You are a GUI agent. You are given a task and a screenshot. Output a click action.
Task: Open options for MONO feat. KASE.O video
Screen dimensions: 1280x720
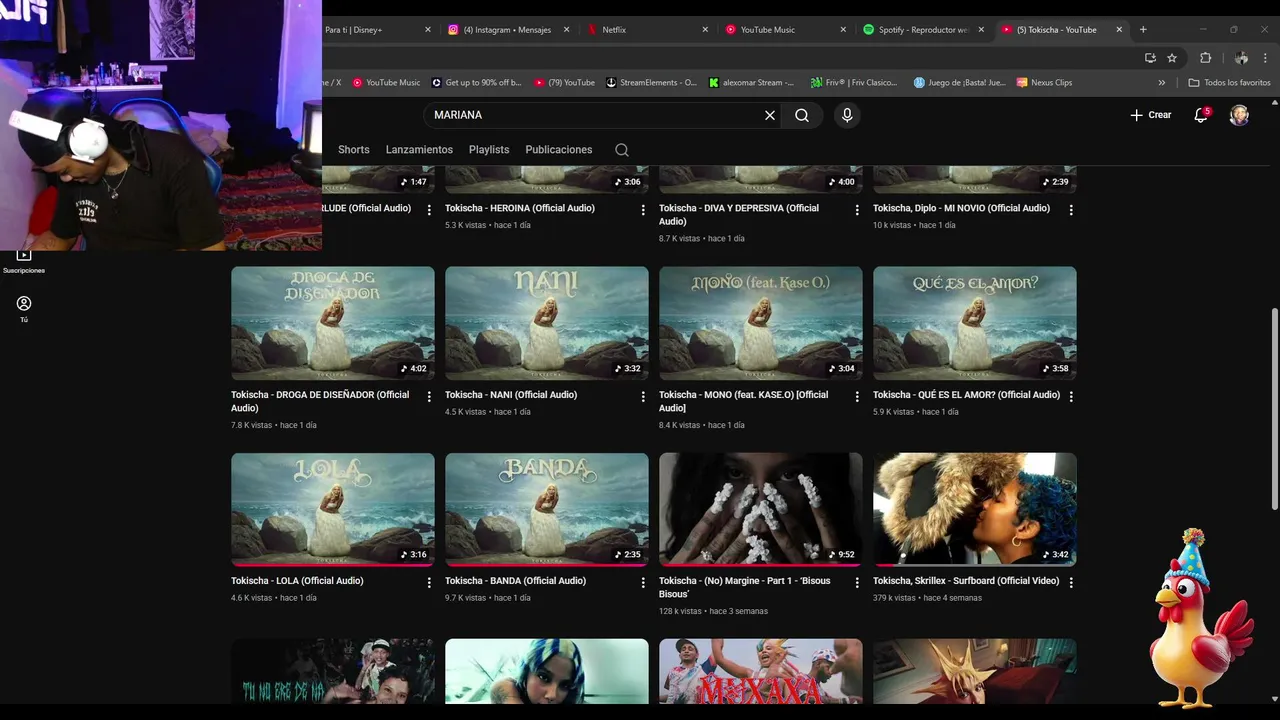click(x=857, y=397)
